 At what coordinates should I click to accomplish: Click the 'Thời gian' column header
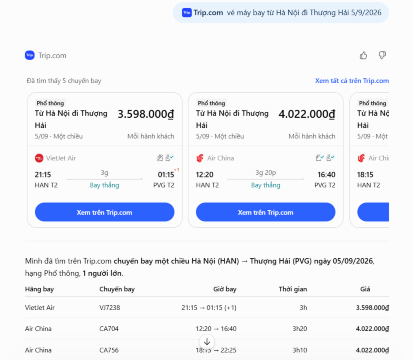click(x=293, y=289)
